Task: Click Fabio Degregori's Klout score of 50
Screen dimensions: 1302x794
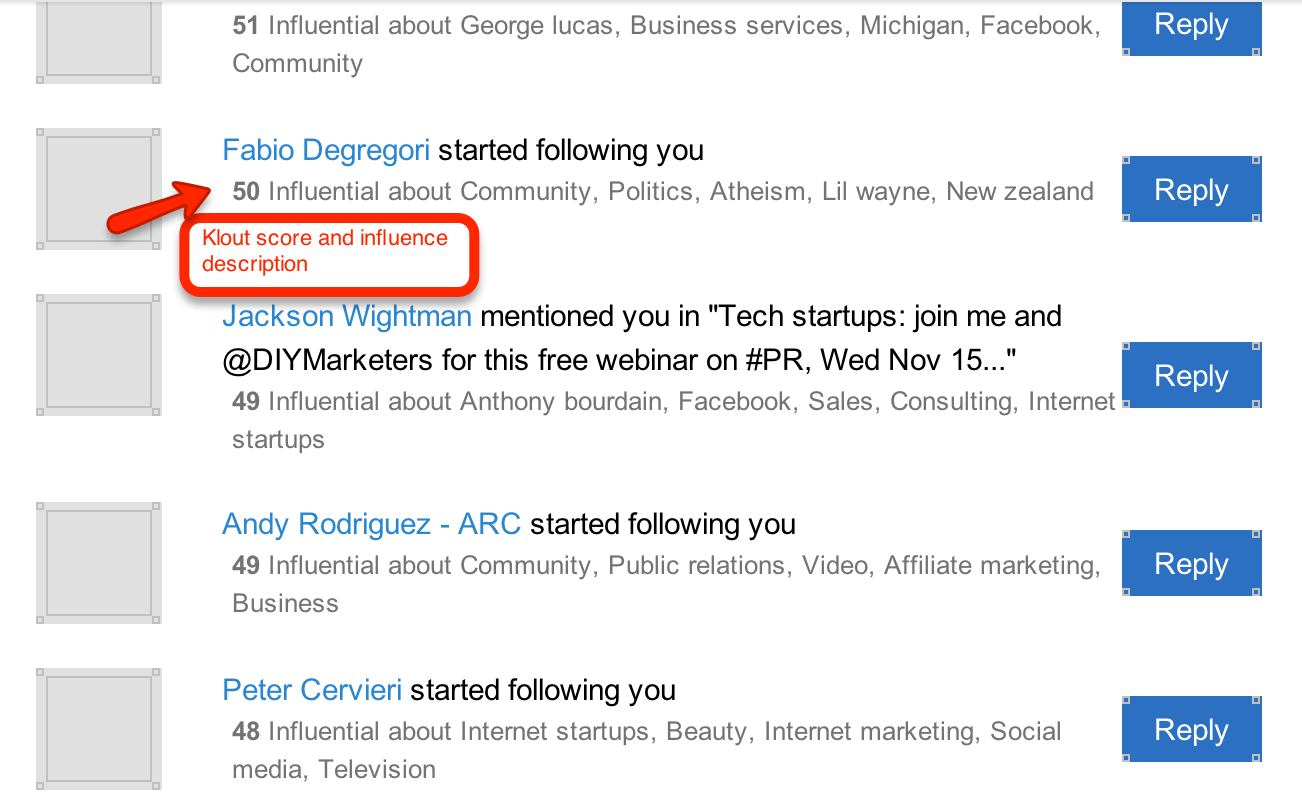Action: tap(246, 191)
